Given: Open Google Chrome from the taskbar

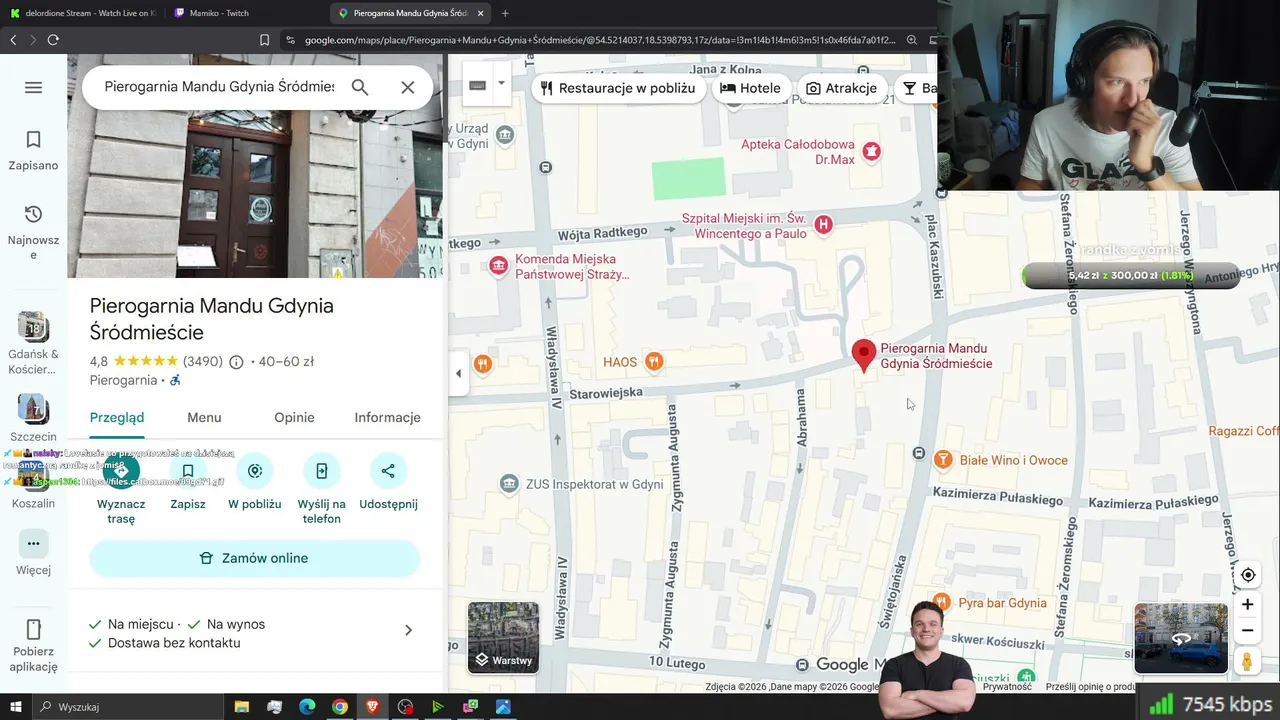Looking at the screenshot, I should pyautogui.click(x=340, y=707).
